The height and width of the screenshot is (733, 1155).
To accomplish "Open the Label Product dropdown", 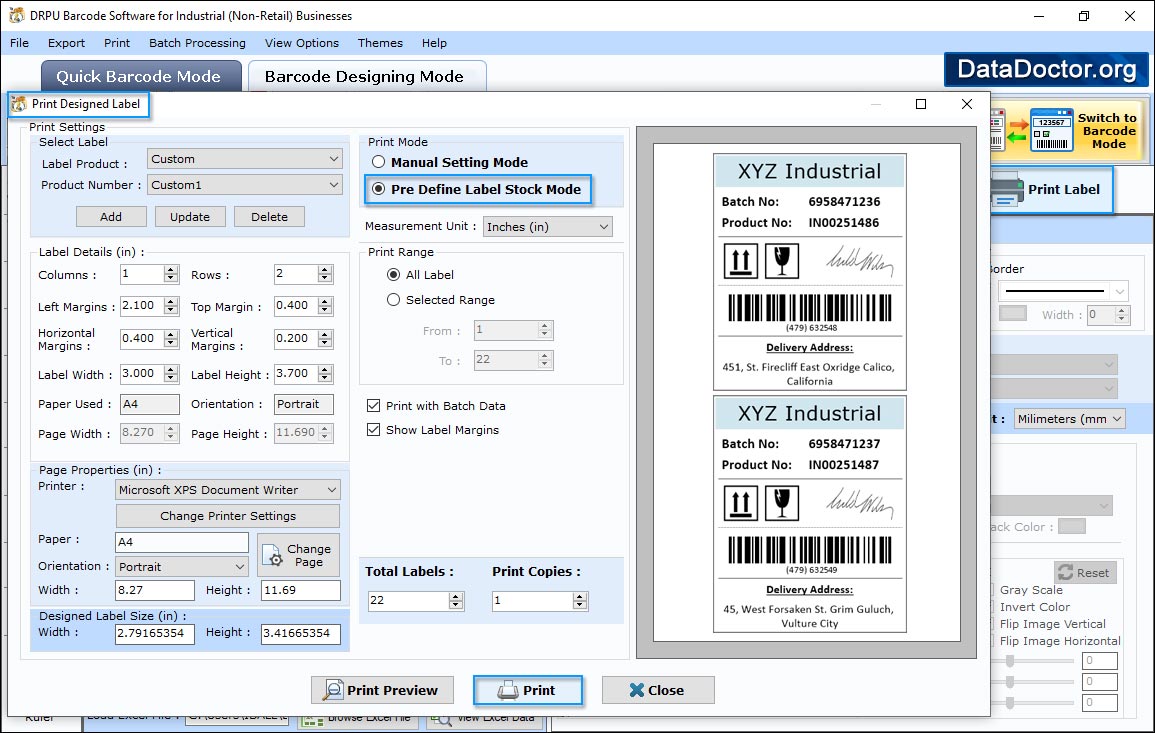I will 245,159.
